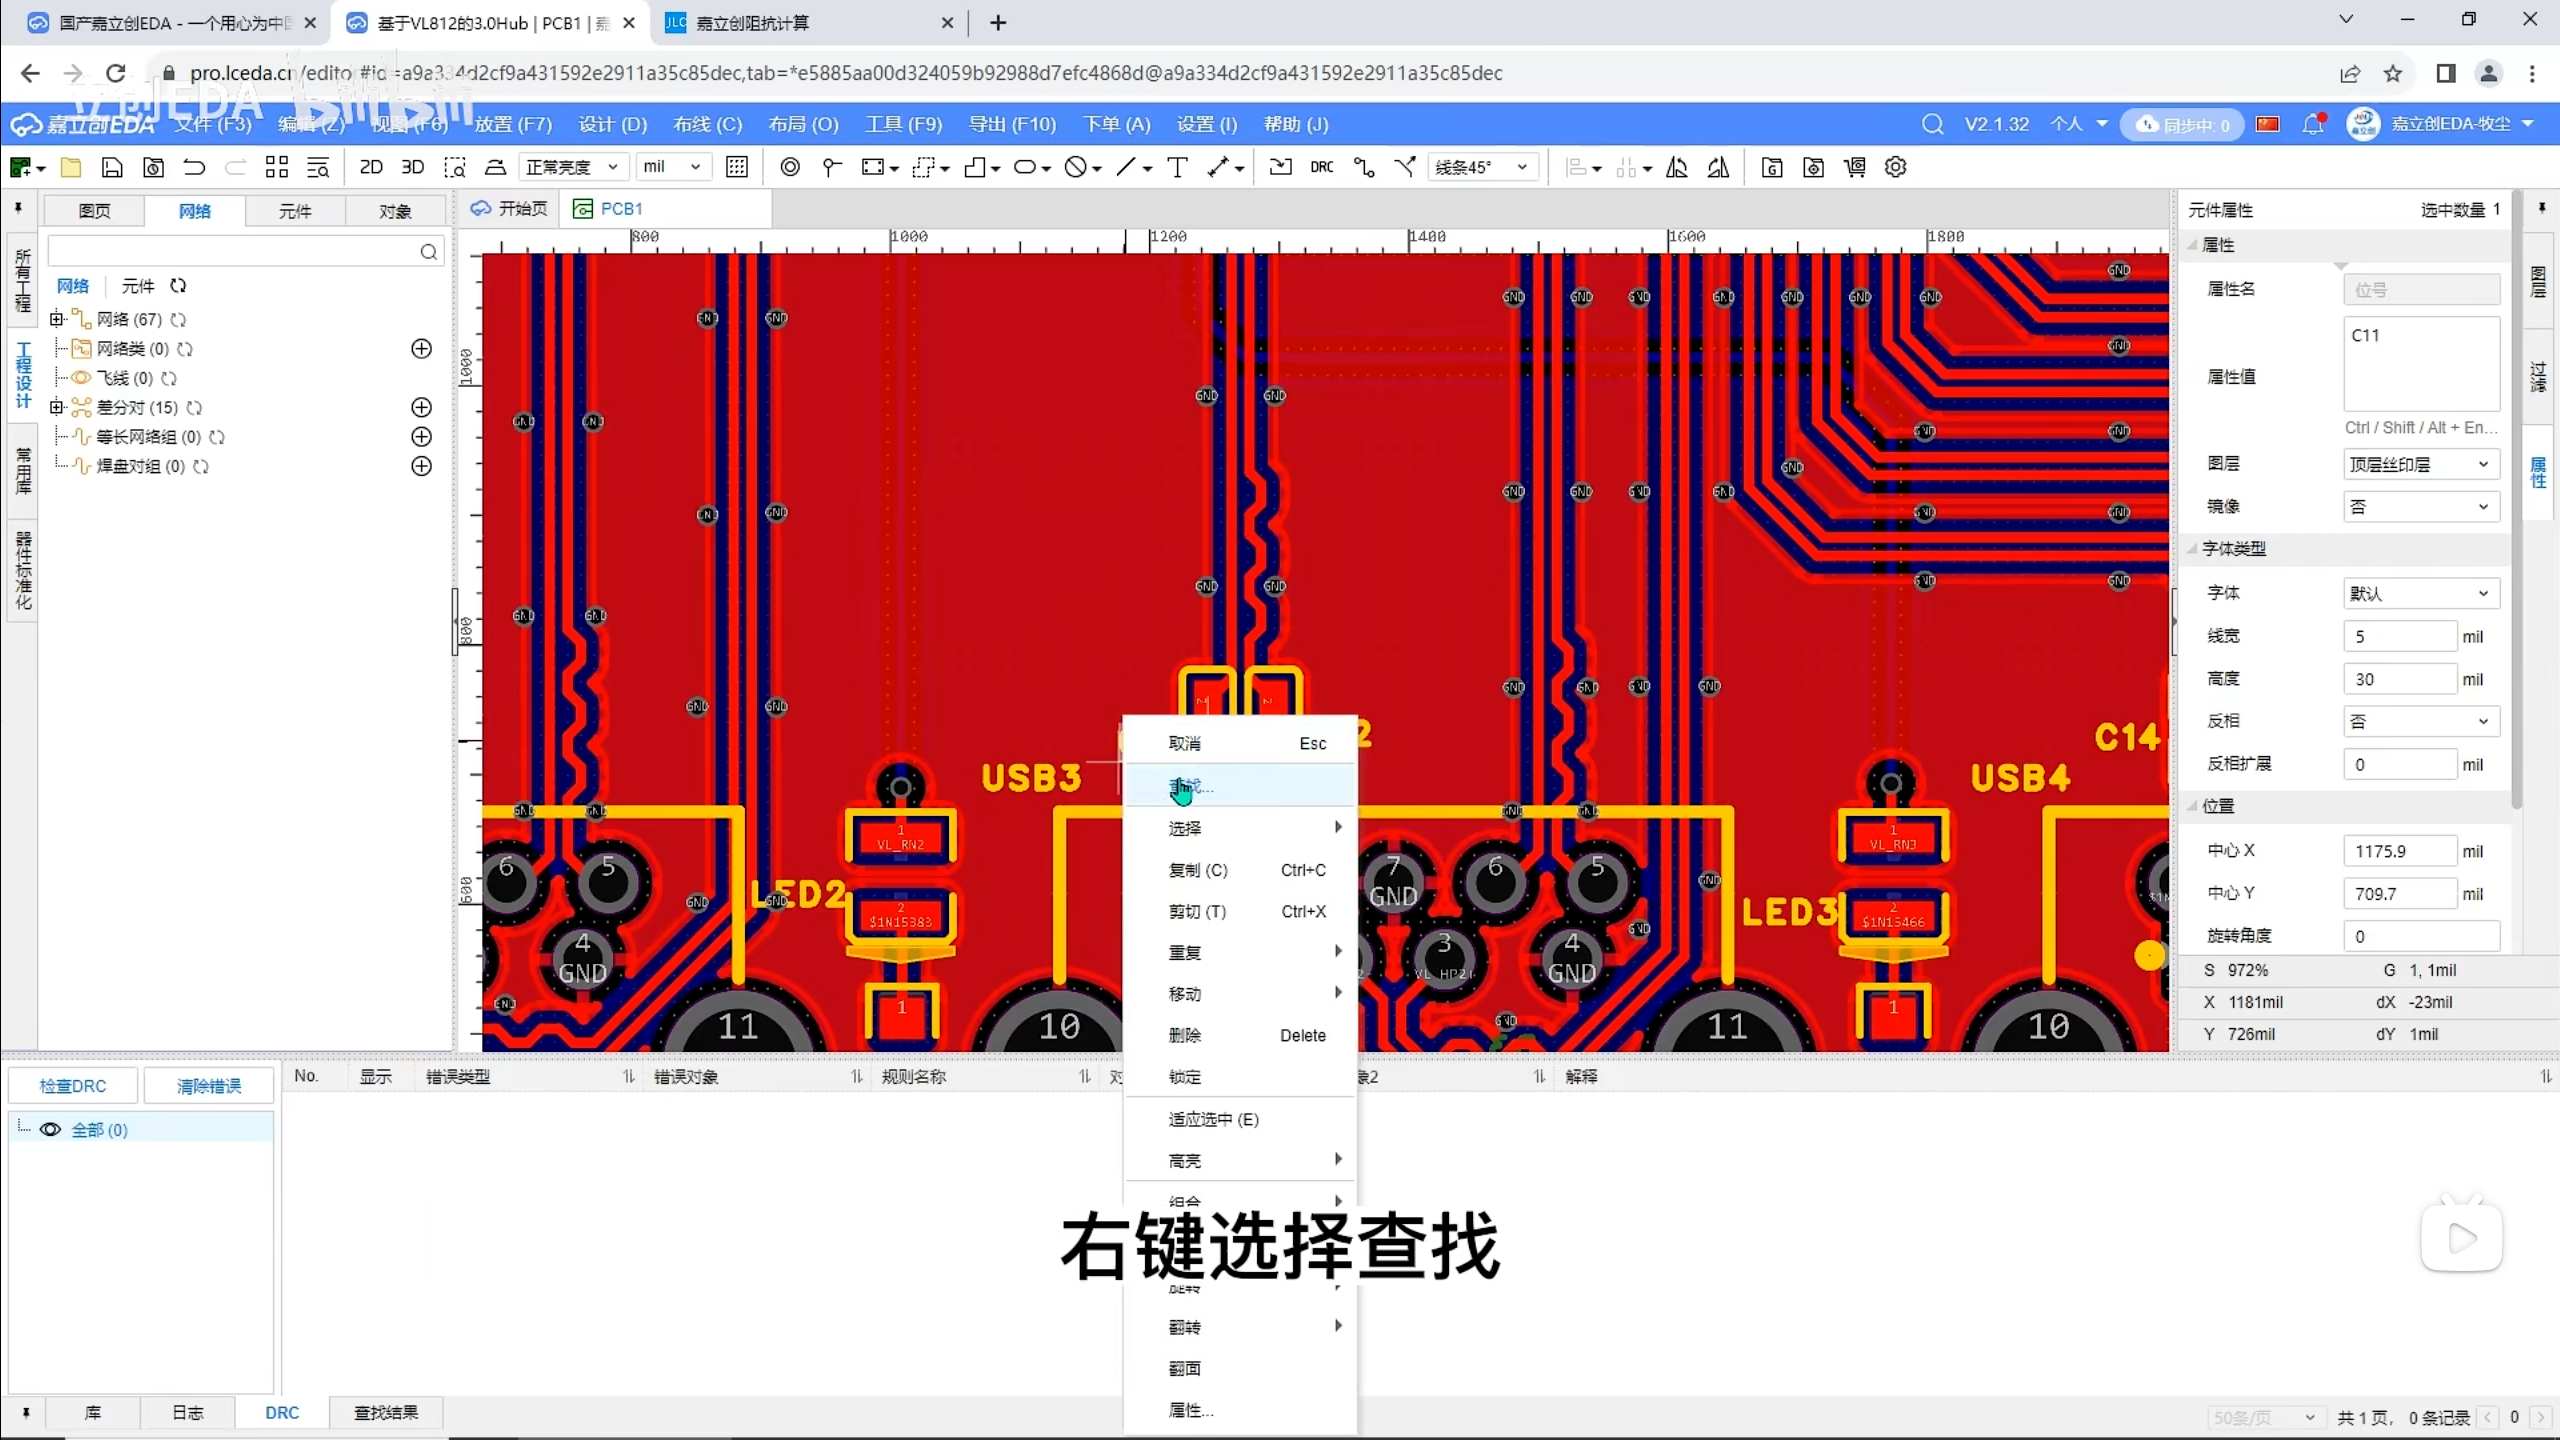Screen dimensions: 2560x1440
Task: Click the 线宽 input field
Action: (x=2398, y=636)
